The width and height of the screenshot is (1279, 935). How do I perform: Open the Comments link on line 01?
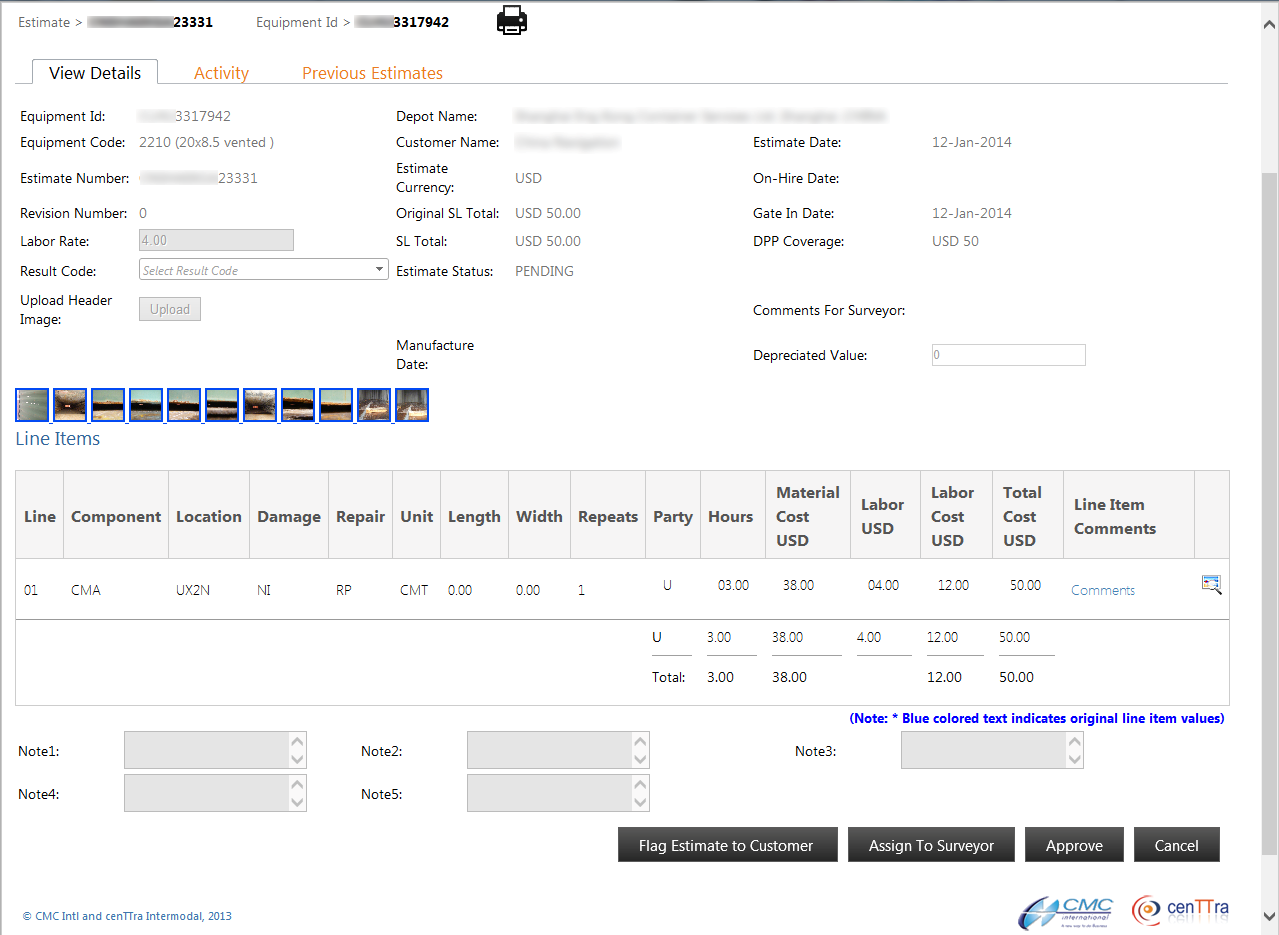coord(1101,589)
